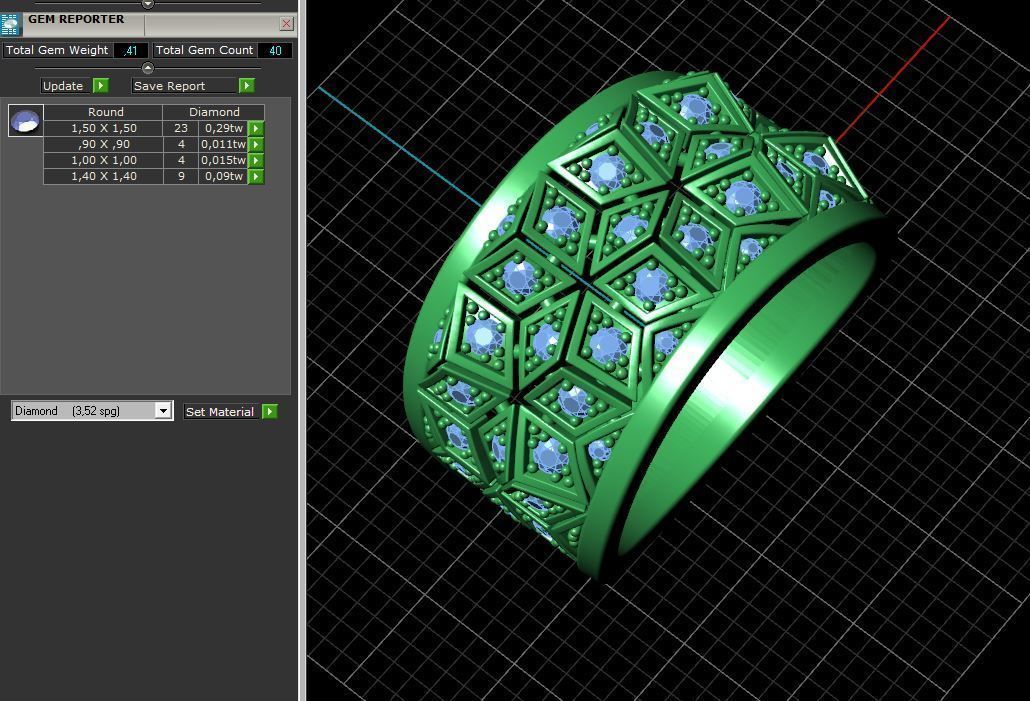This screenshot has height=701, width=1030.
Task: Select the 1,50 X 1,50 size cell
Action: click(x=103, y=128)
